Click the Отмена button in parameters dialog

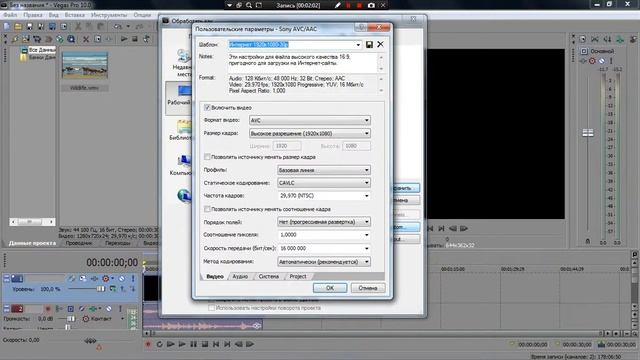pos(368,288)
